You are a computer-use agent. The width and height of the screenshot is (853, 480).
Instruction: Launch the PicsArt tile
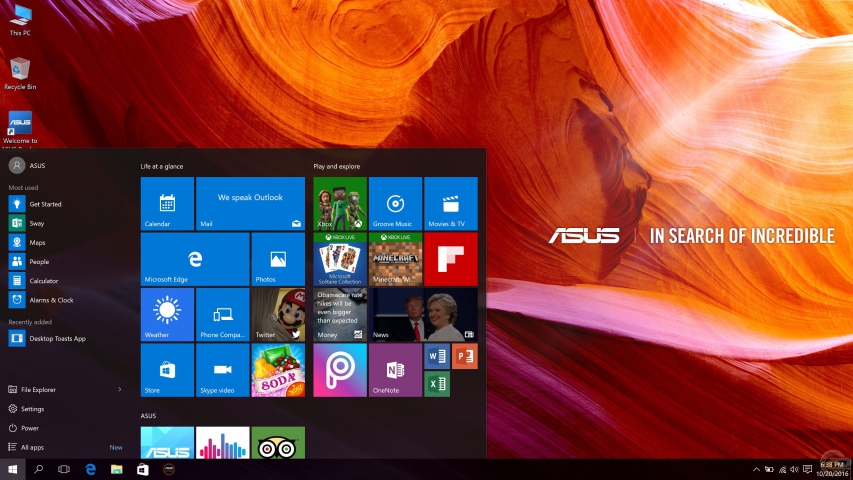[x=340, y=370]
